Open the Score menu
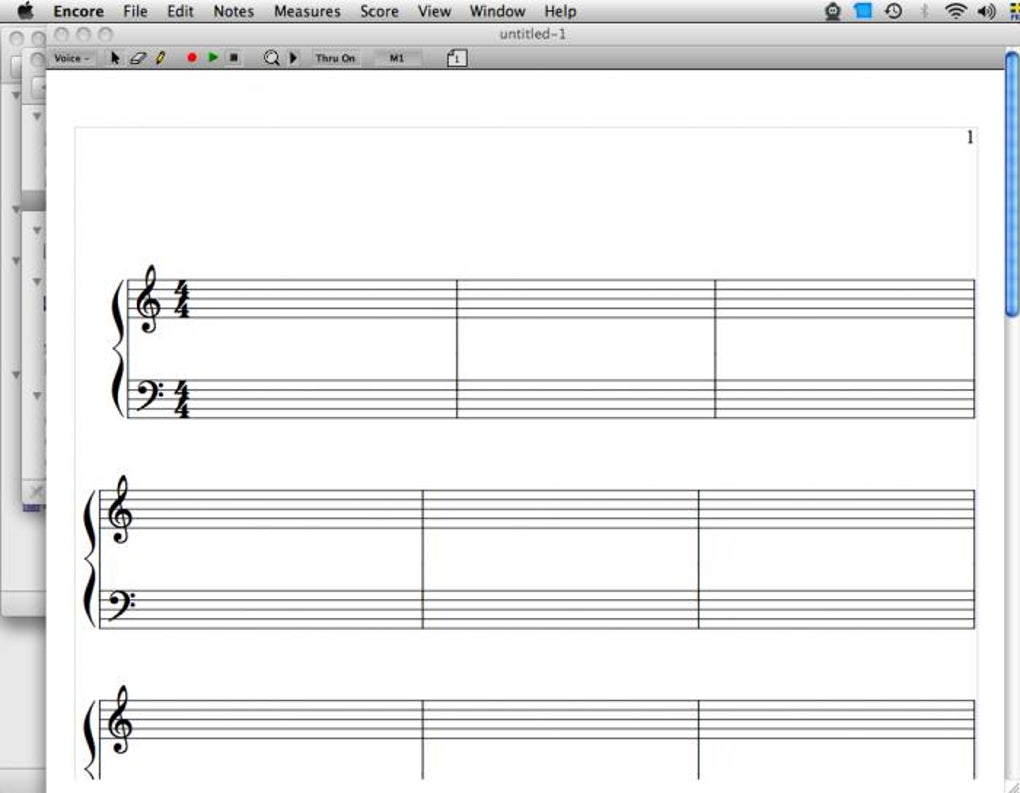Viewport: 1020px width, 793px height. pos(379,11)
